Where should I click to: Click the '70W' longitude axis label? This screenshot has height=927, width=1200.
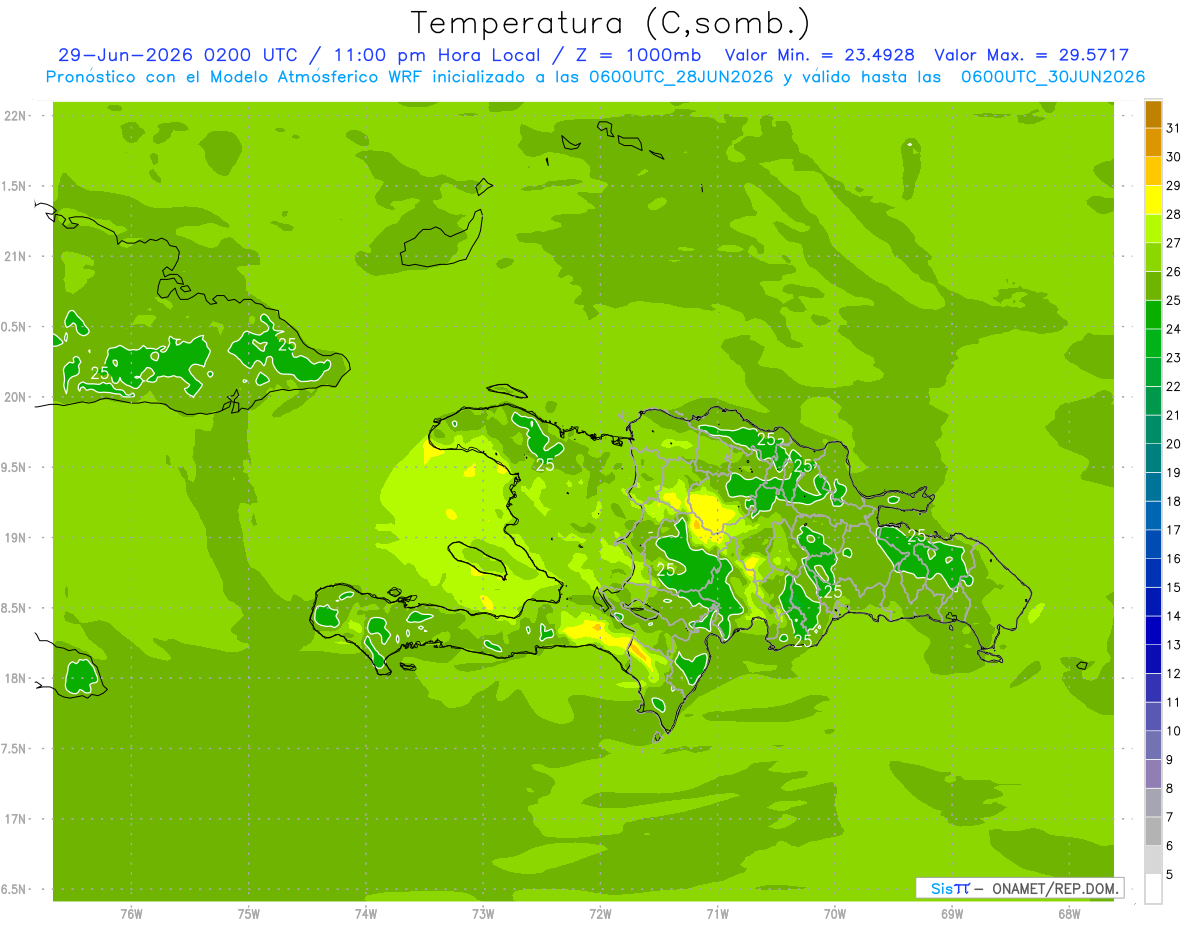(x=835, y=914)
